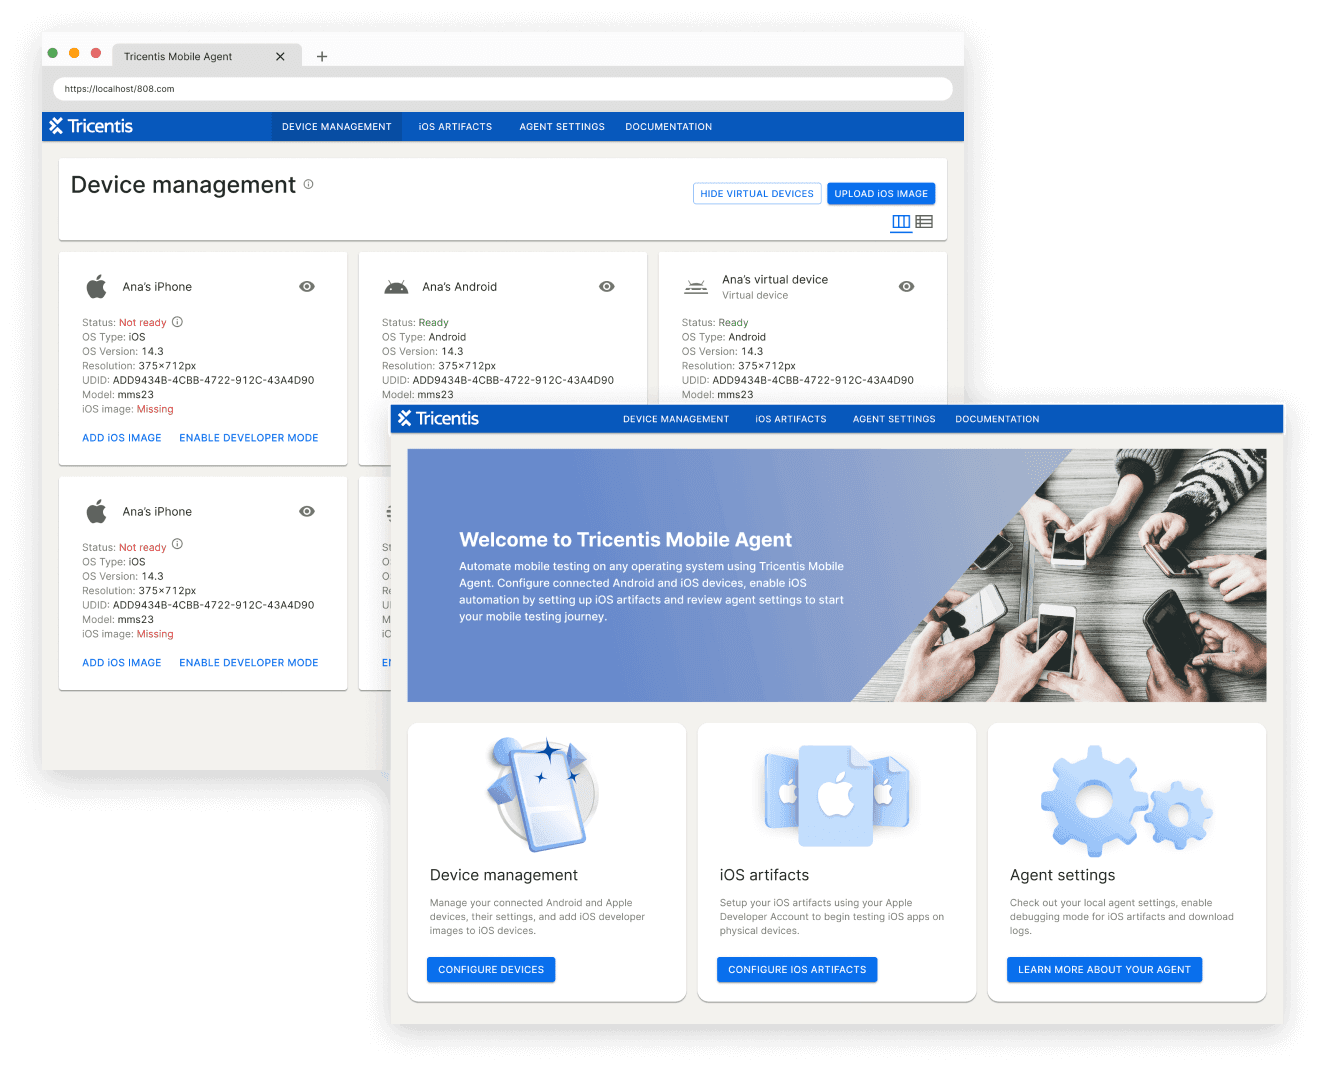Click Add iOS Image on first iPhone card
1340x1088 pixels.
pyautogui.click(x=122, y=438)
